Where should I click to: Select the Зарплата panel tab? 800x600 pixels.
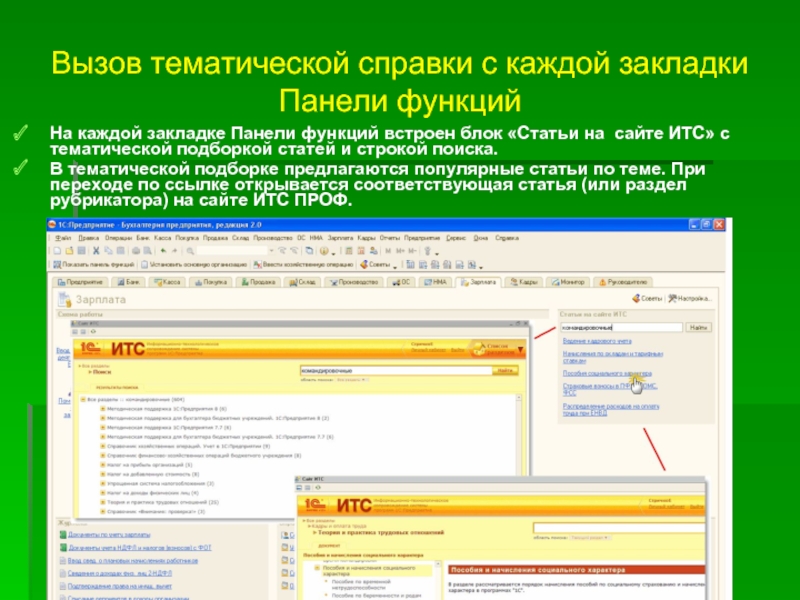click(x=479, y=282)
